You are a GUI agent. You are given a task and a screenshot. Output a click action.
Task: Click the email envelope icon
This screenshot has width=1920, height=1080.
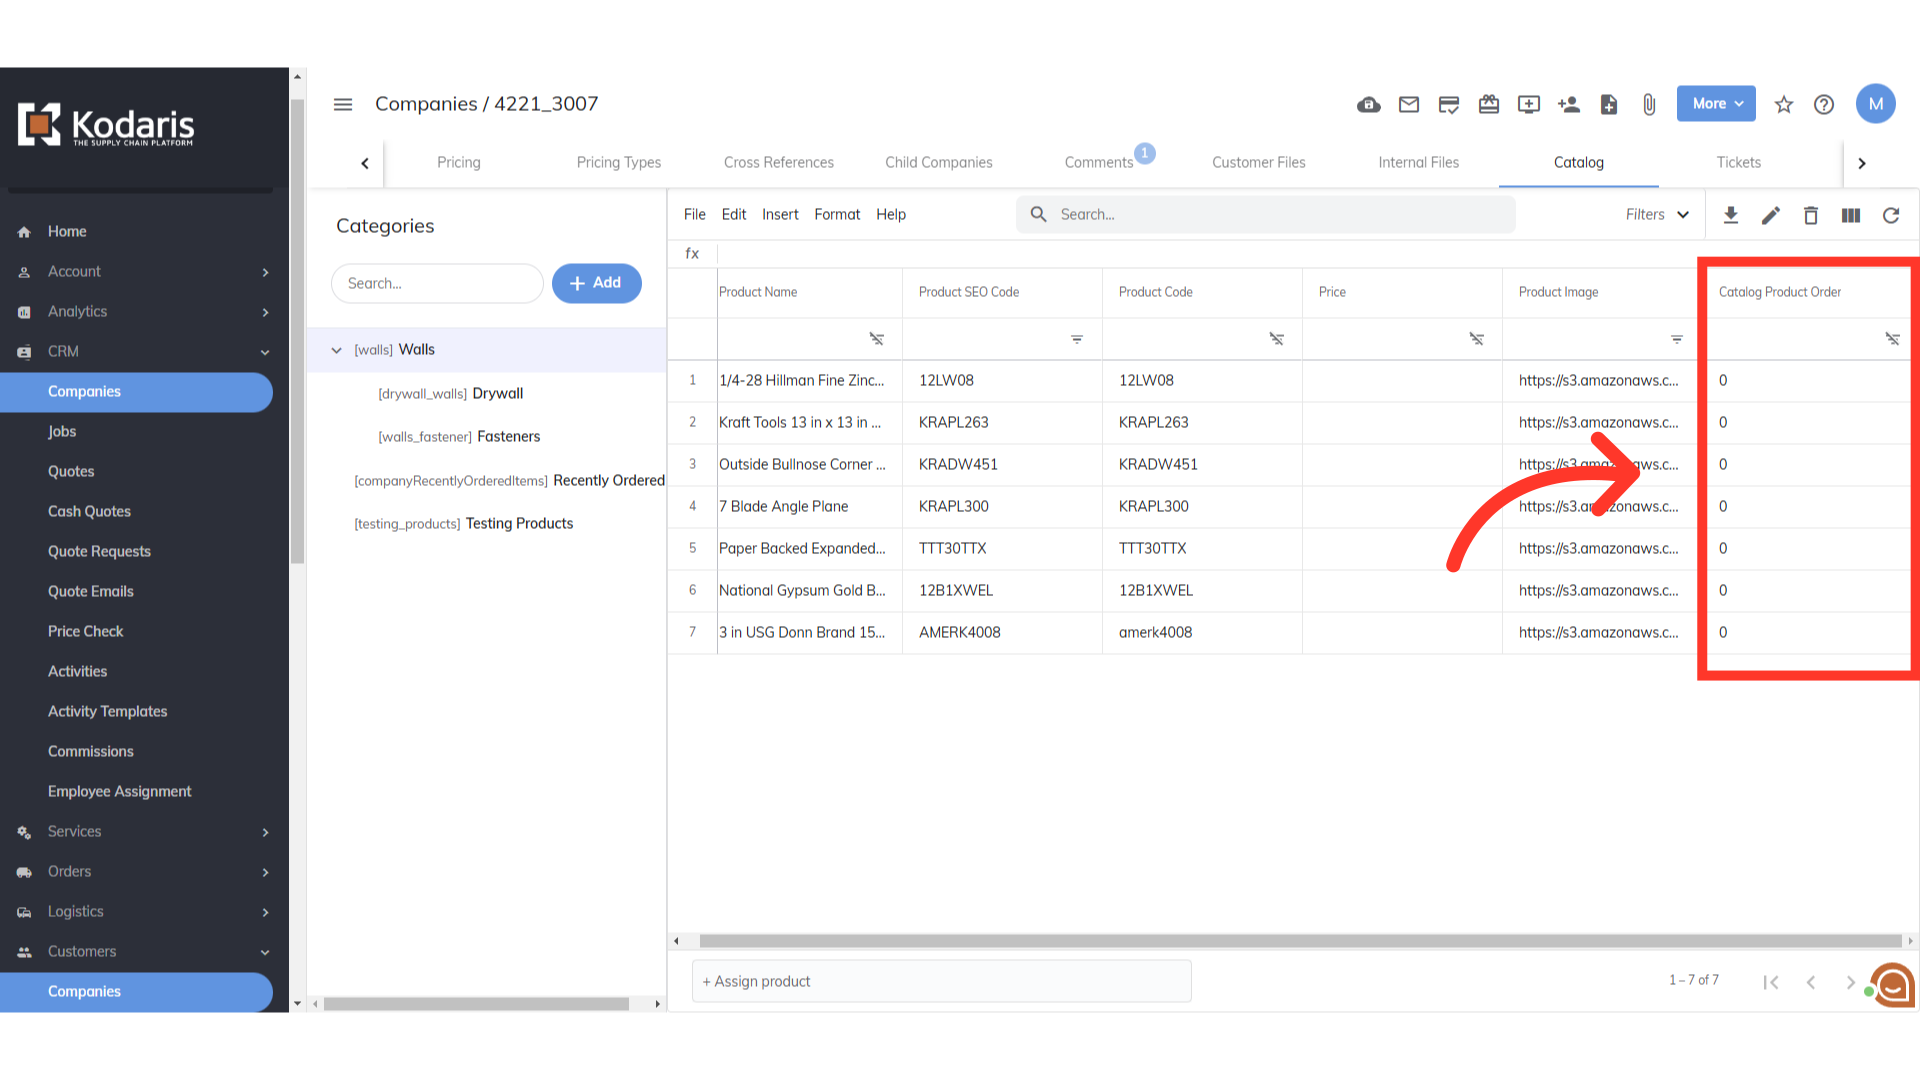coord(1409,104)
